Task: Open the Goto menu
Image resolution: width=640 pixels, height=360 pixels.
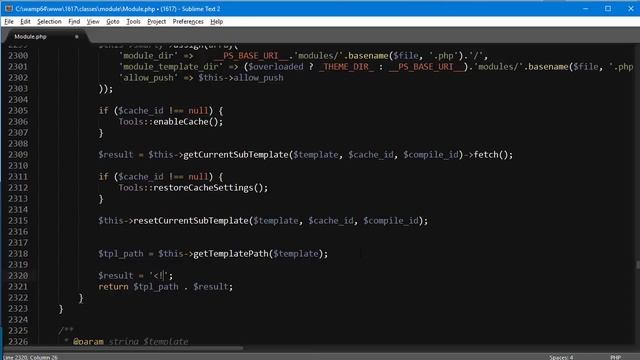Action: (113, 22)
